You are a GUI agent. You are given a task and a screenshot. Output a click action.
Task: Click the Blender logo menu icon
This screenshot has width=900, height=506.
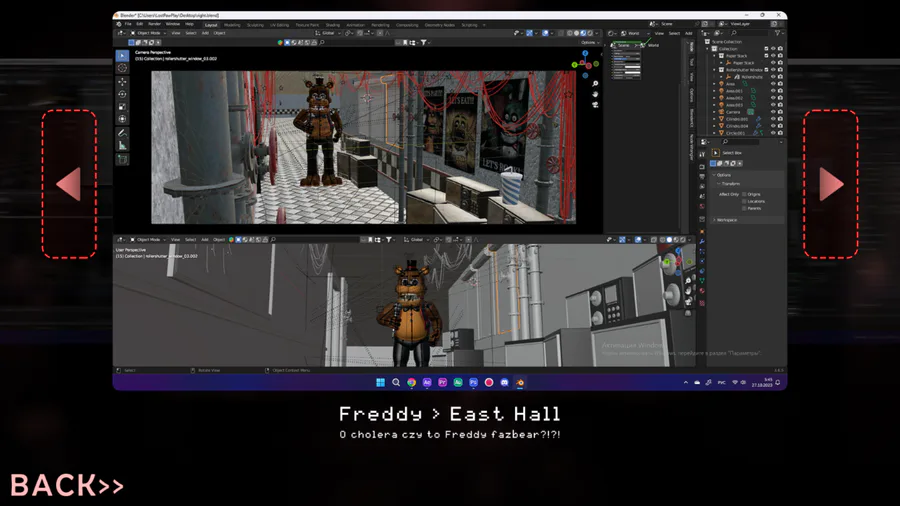coord(119,24)
